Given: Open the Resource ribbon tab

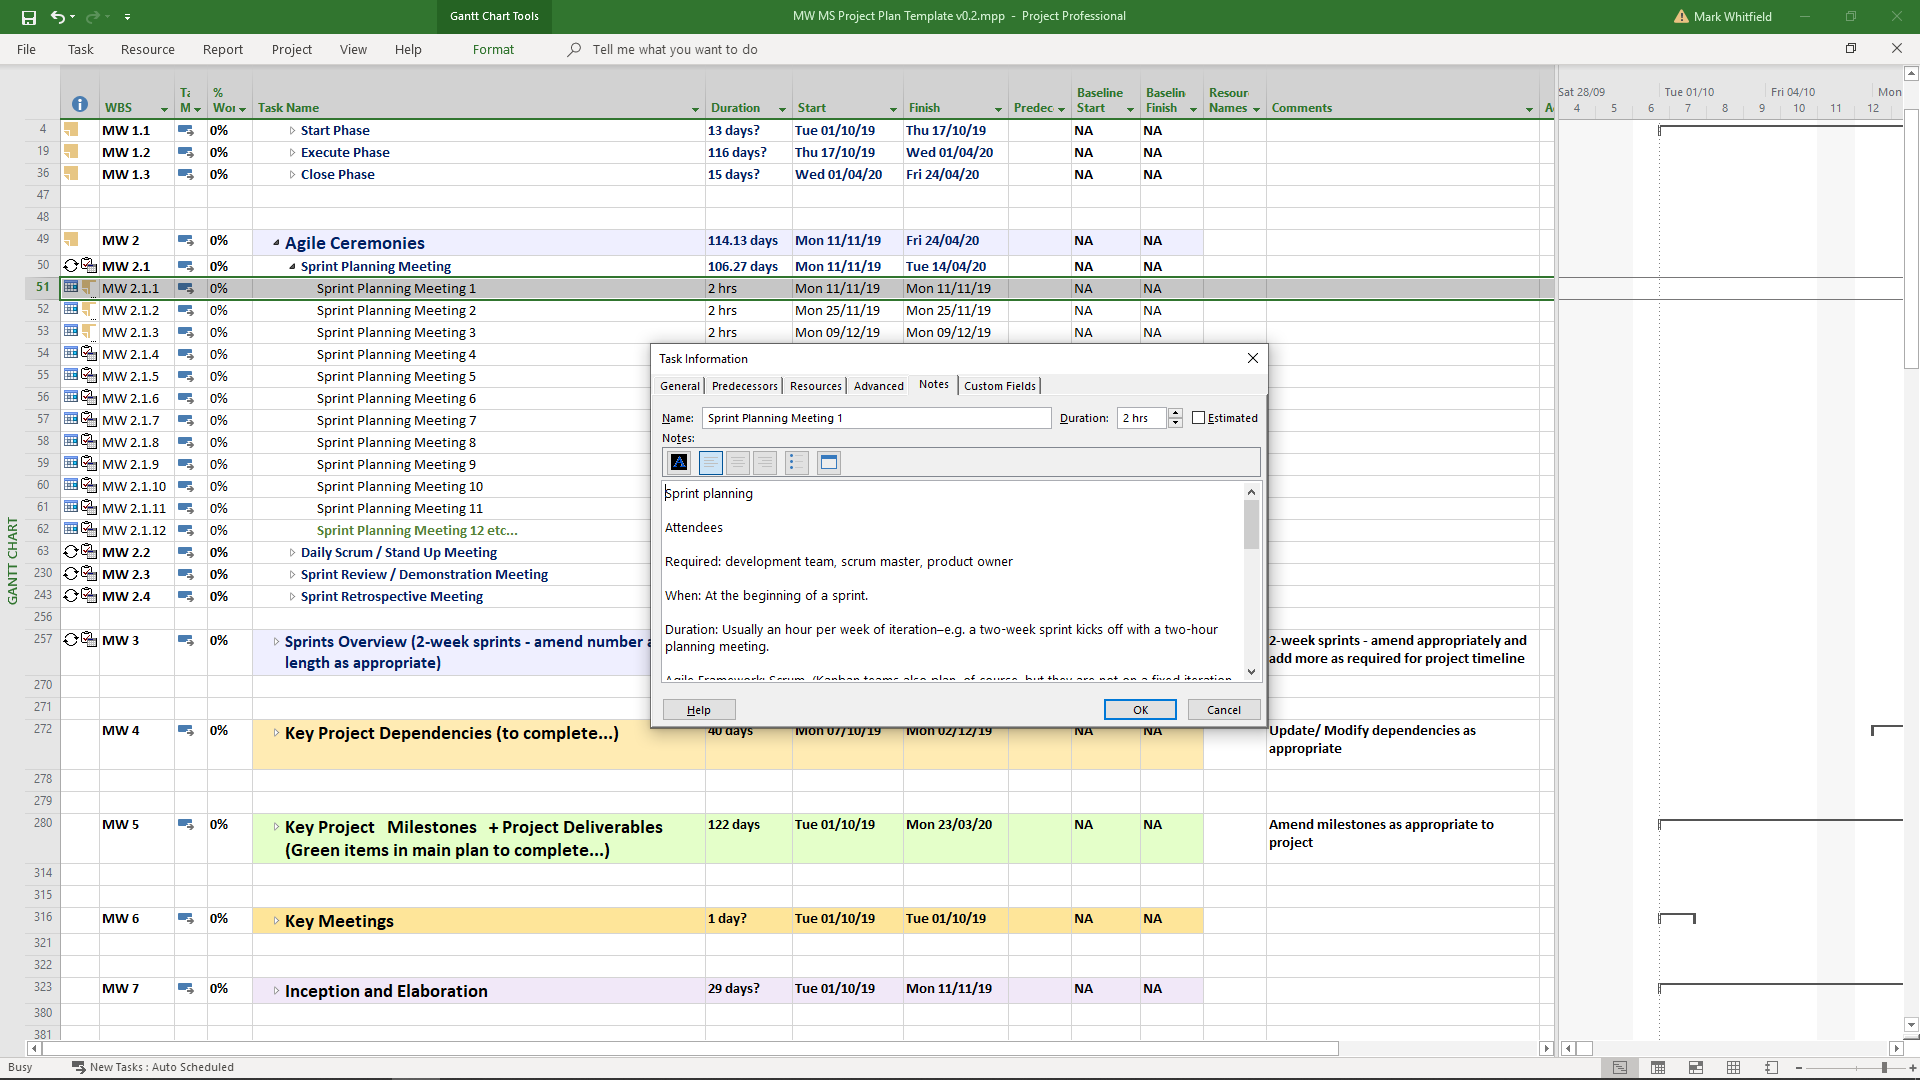Looking at the screenshot, I should tap(147, 49).
